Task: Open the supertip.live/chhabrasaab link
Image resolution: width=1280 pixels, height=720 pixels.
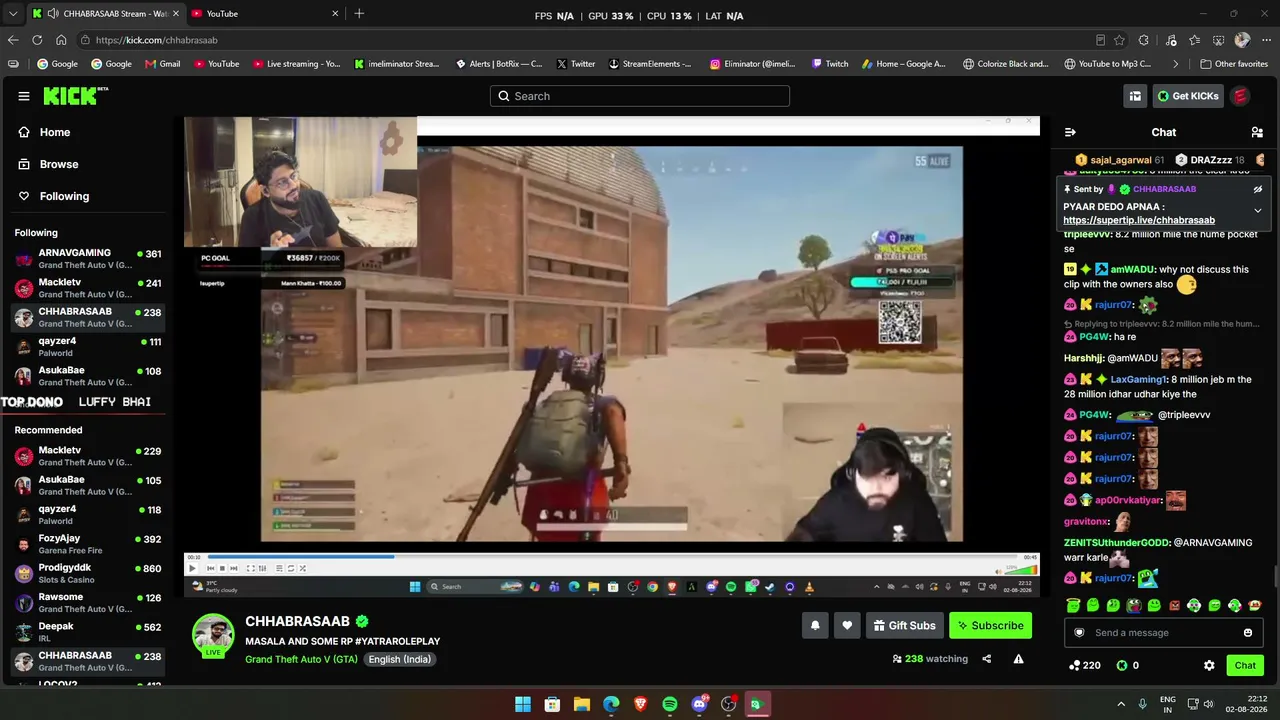Action: coord(1139,220)
